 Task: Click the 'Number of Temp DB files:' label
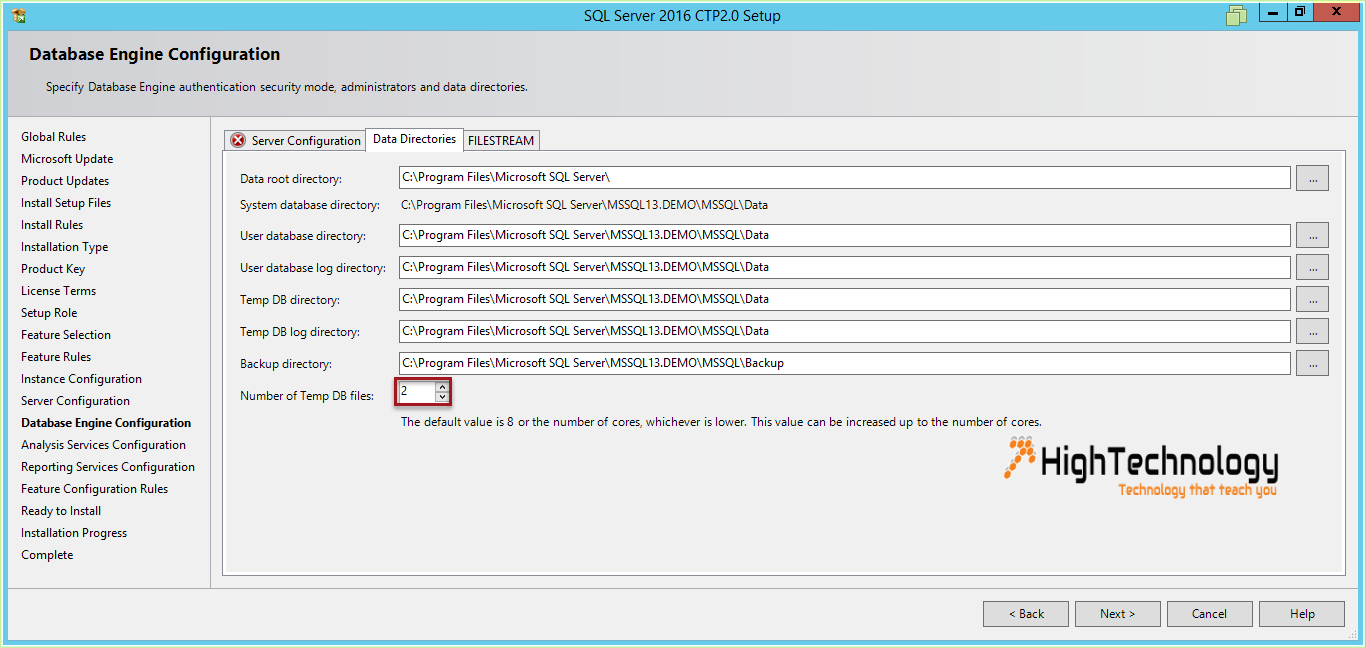(x=307, y=396)
